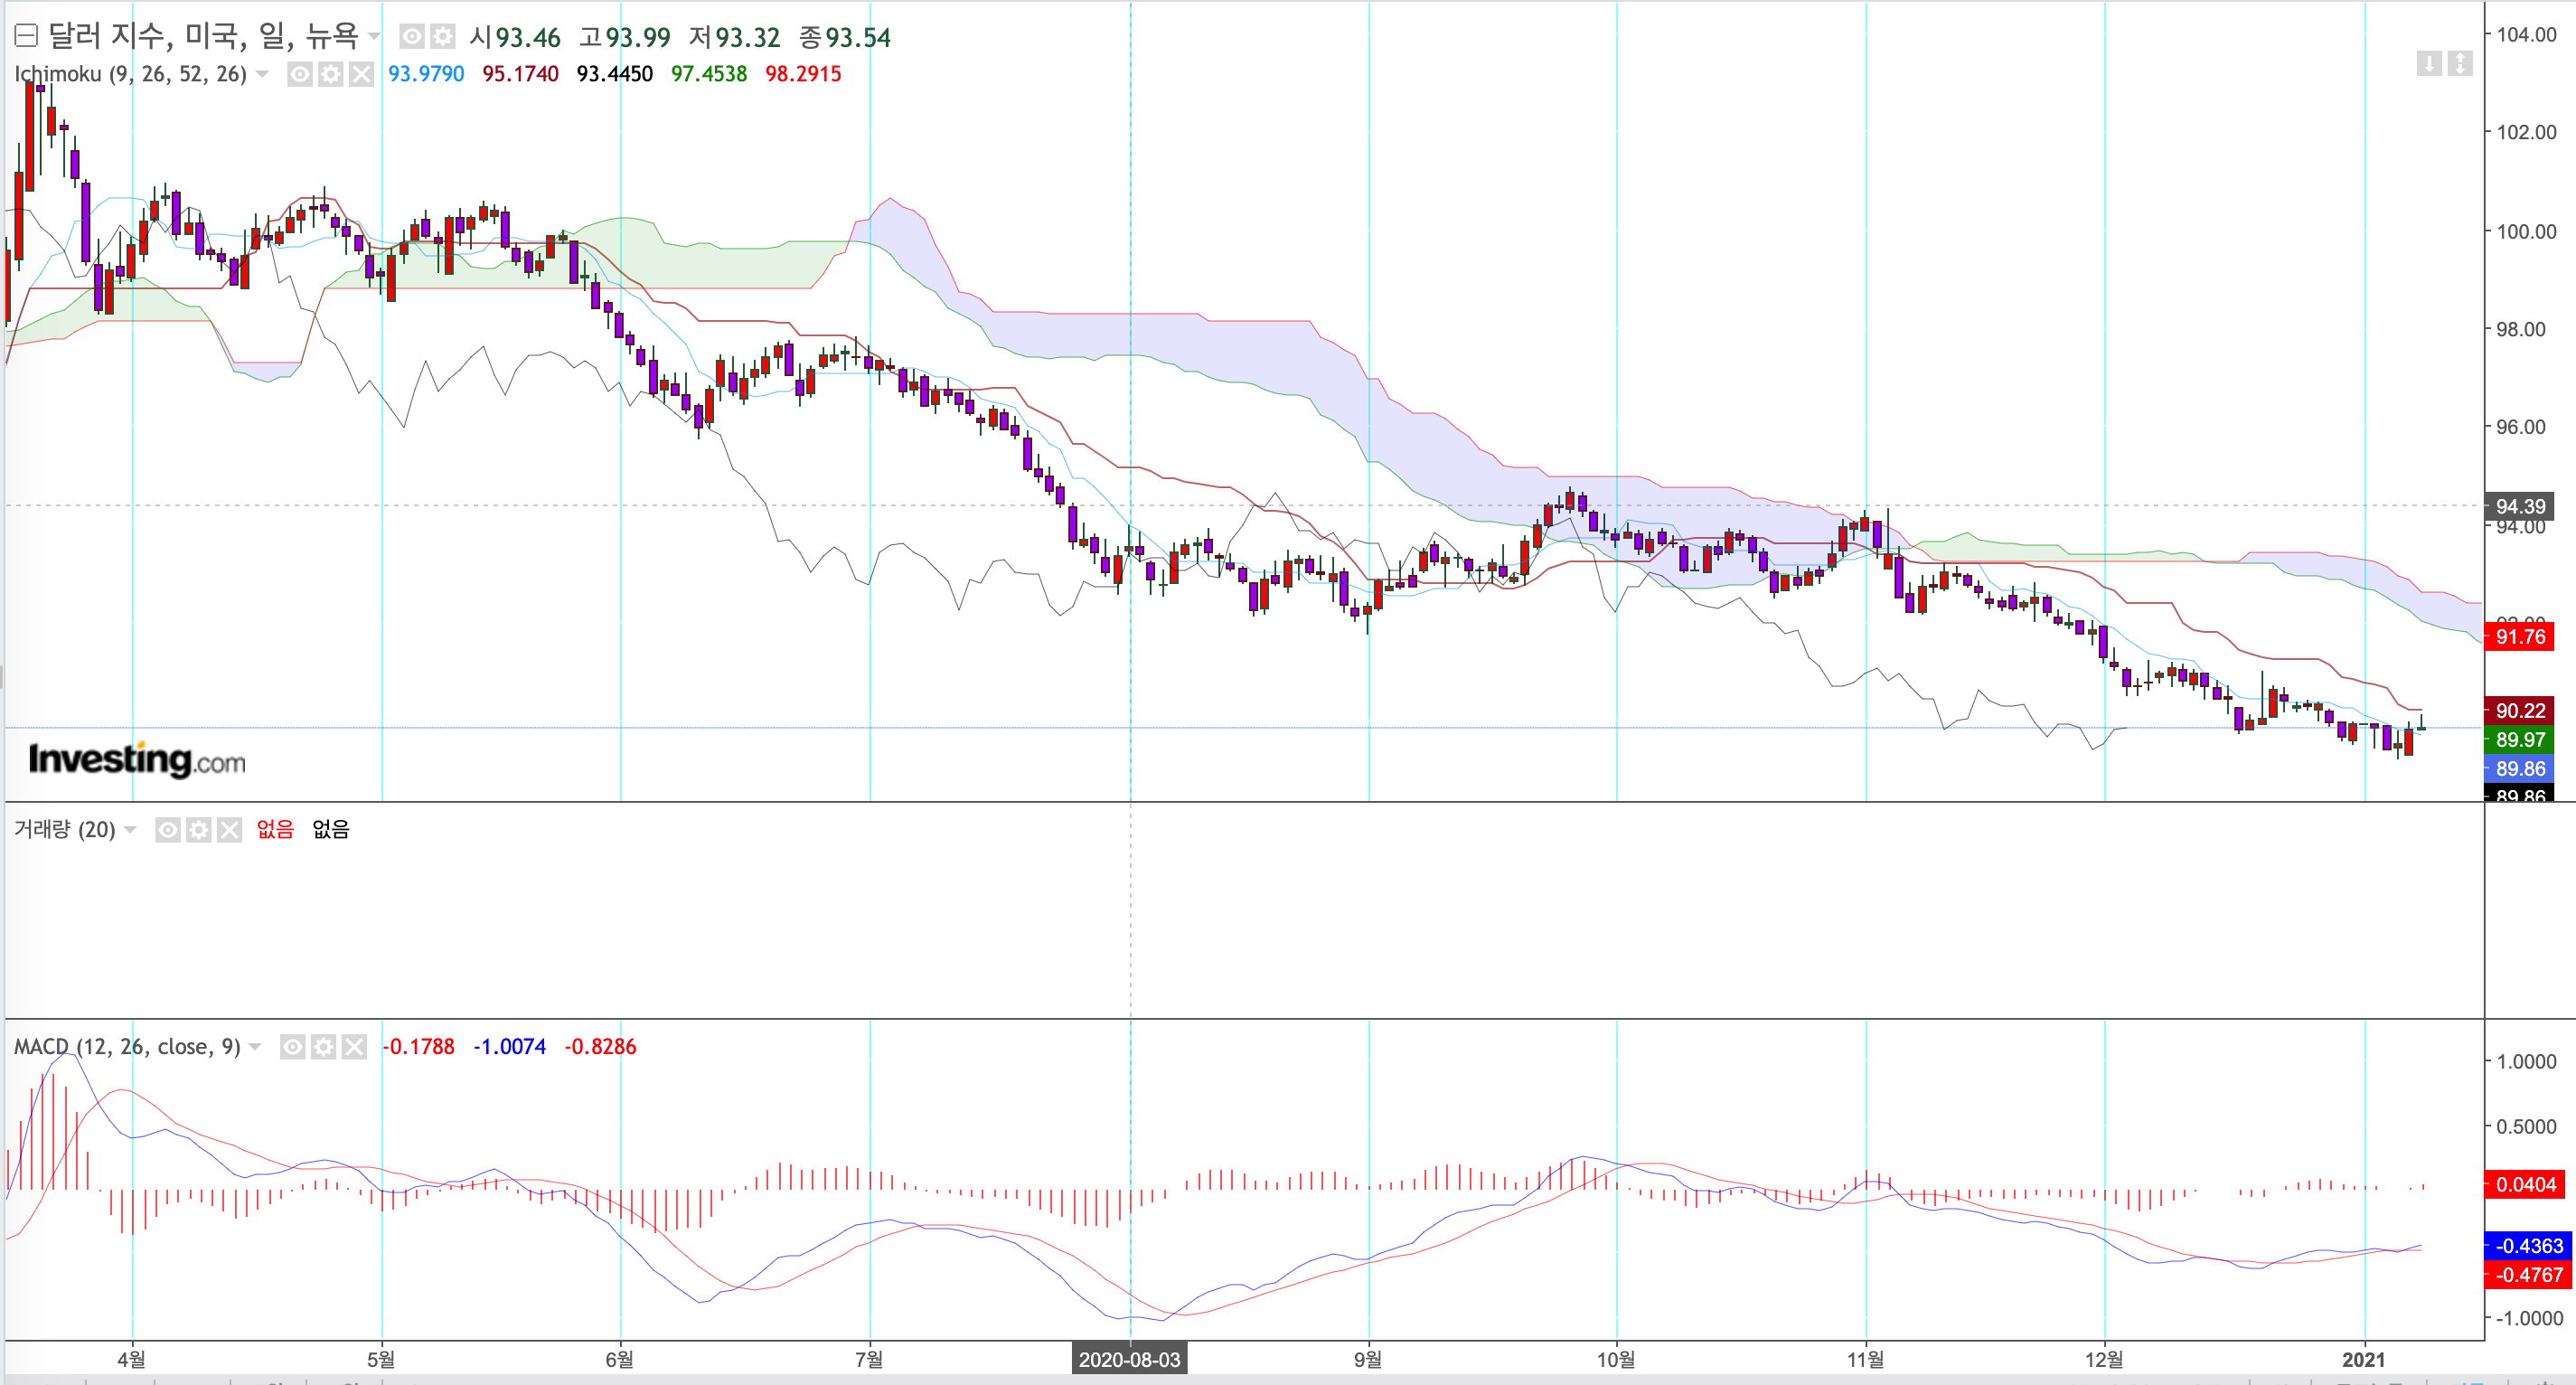Click the MACD (12, 26, close, 9) label
This screenshot has width=2576, height=1385.
pos(127,1047)
